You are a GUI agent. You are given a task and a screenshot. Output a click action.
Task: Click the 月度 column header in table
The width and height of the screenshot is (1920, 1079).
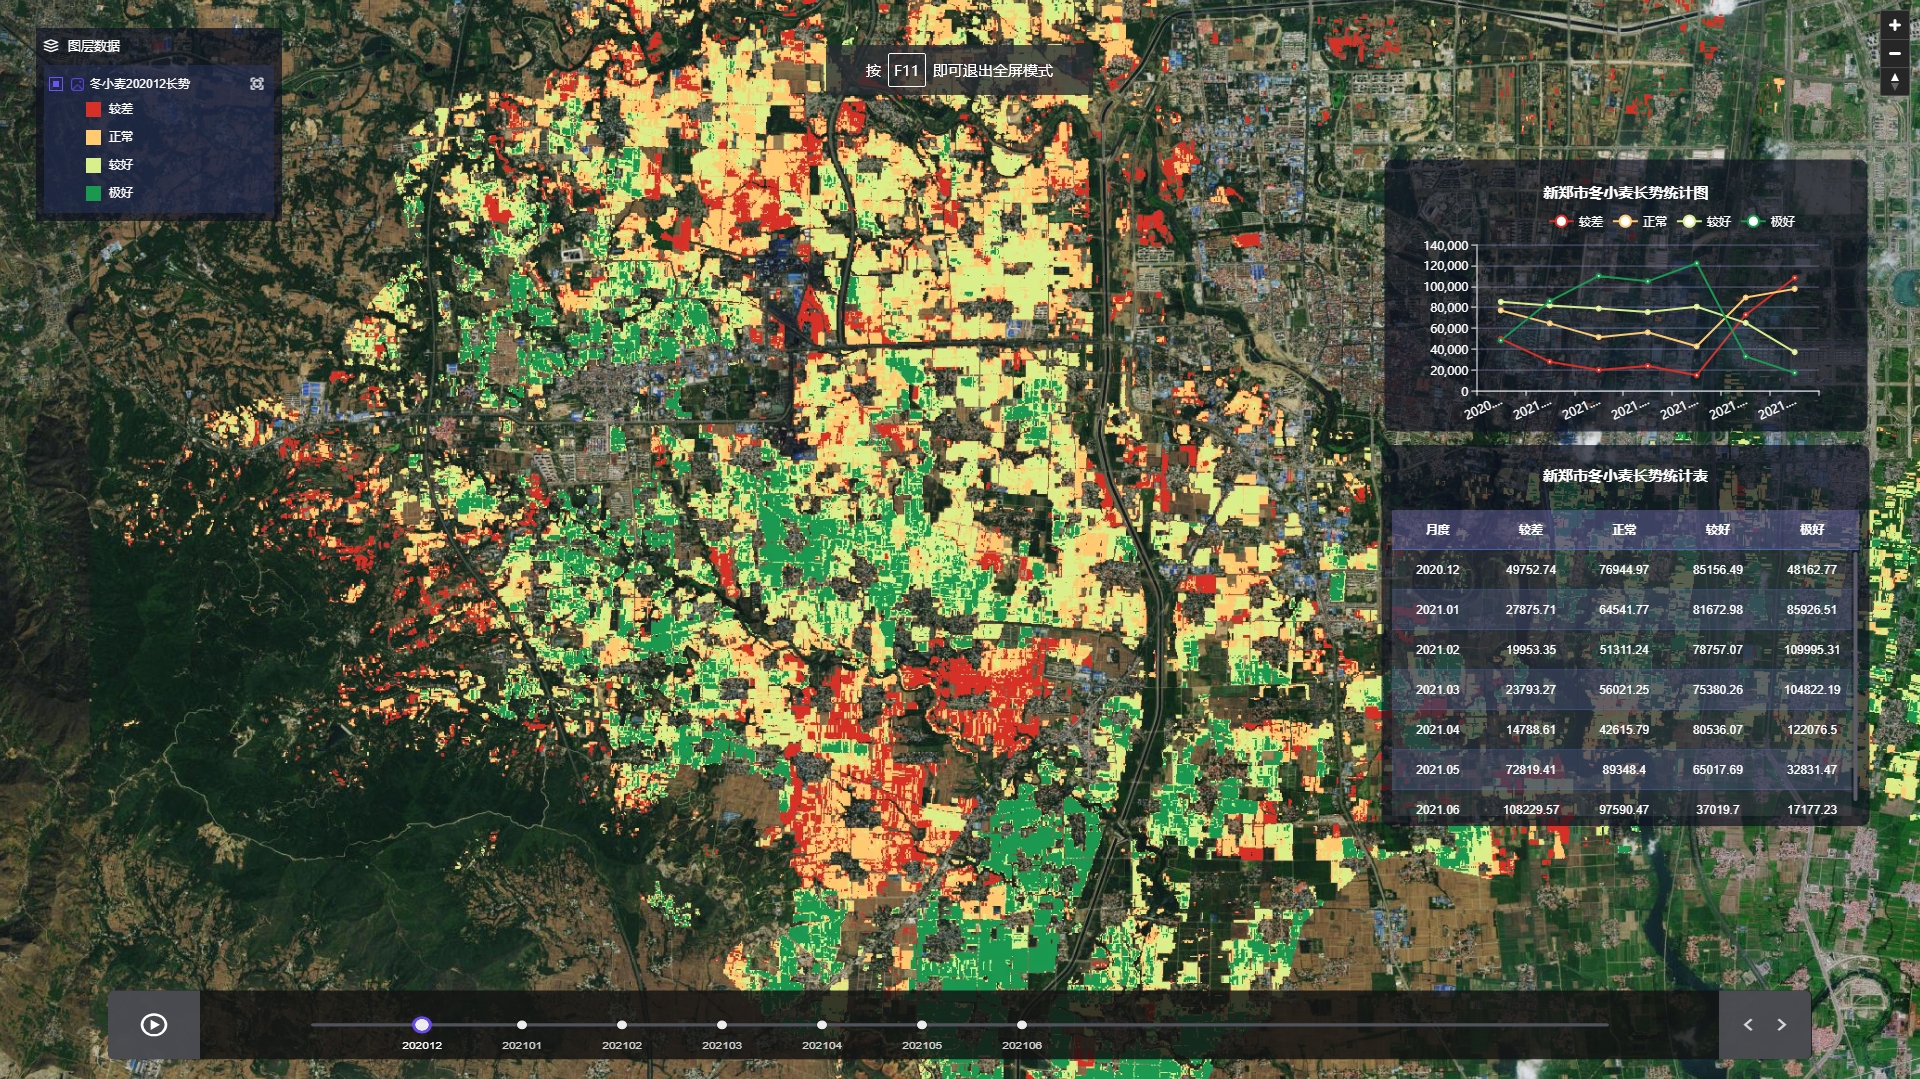(x=1437, y=530)
